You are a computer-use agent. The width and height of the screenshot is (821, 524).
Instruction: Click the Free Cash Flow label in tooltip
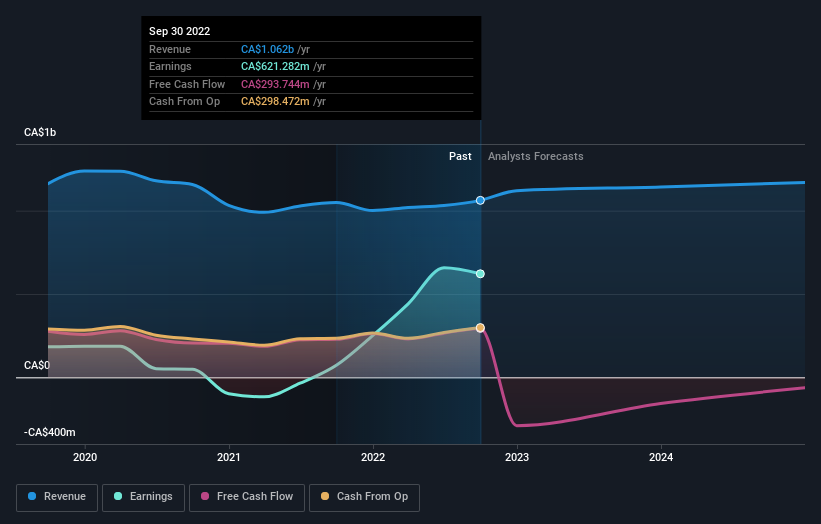[x=187, y=84]
